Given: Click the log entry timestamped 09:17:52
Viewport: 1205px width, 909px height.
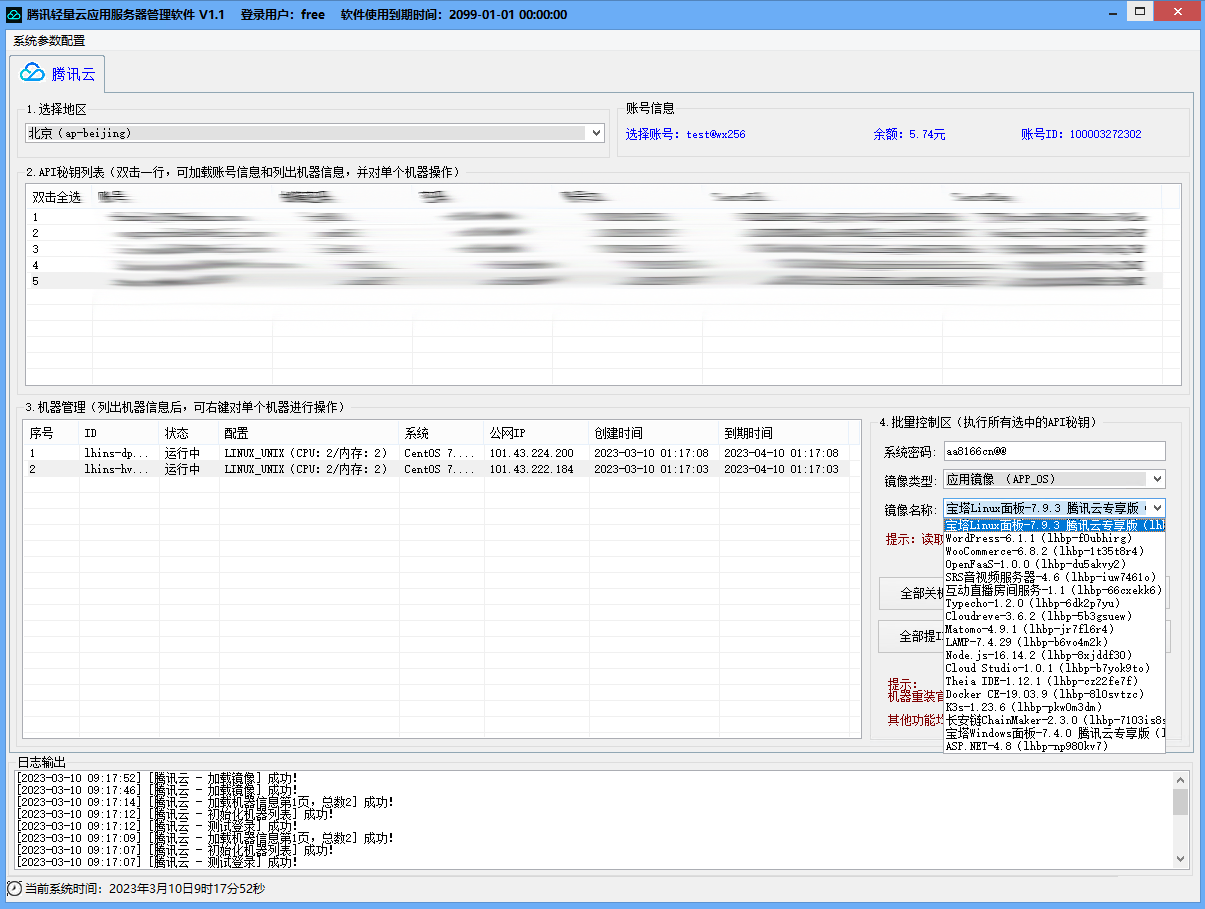Looking at the screenshot, I should (158, 778).
